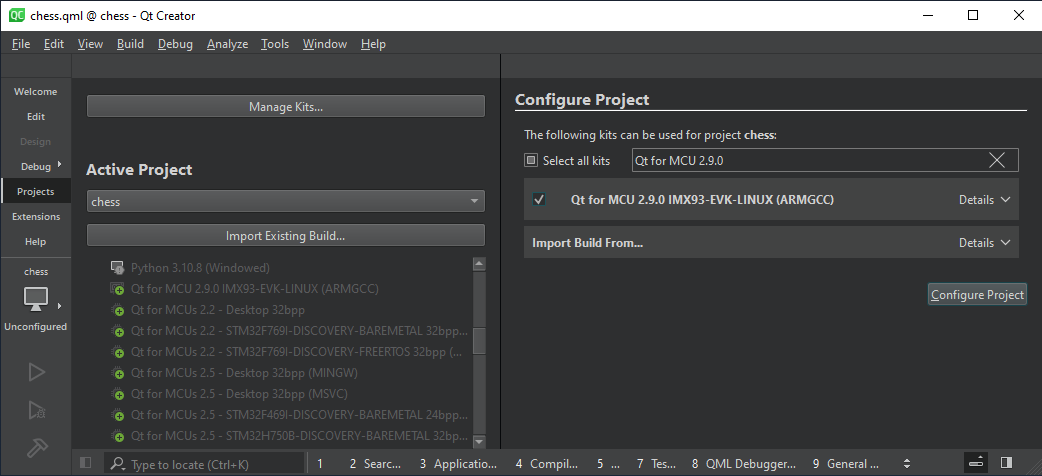The image size is (1042, 476).
Task: Open the Analyze menu
Action: [x=227, y=44]
